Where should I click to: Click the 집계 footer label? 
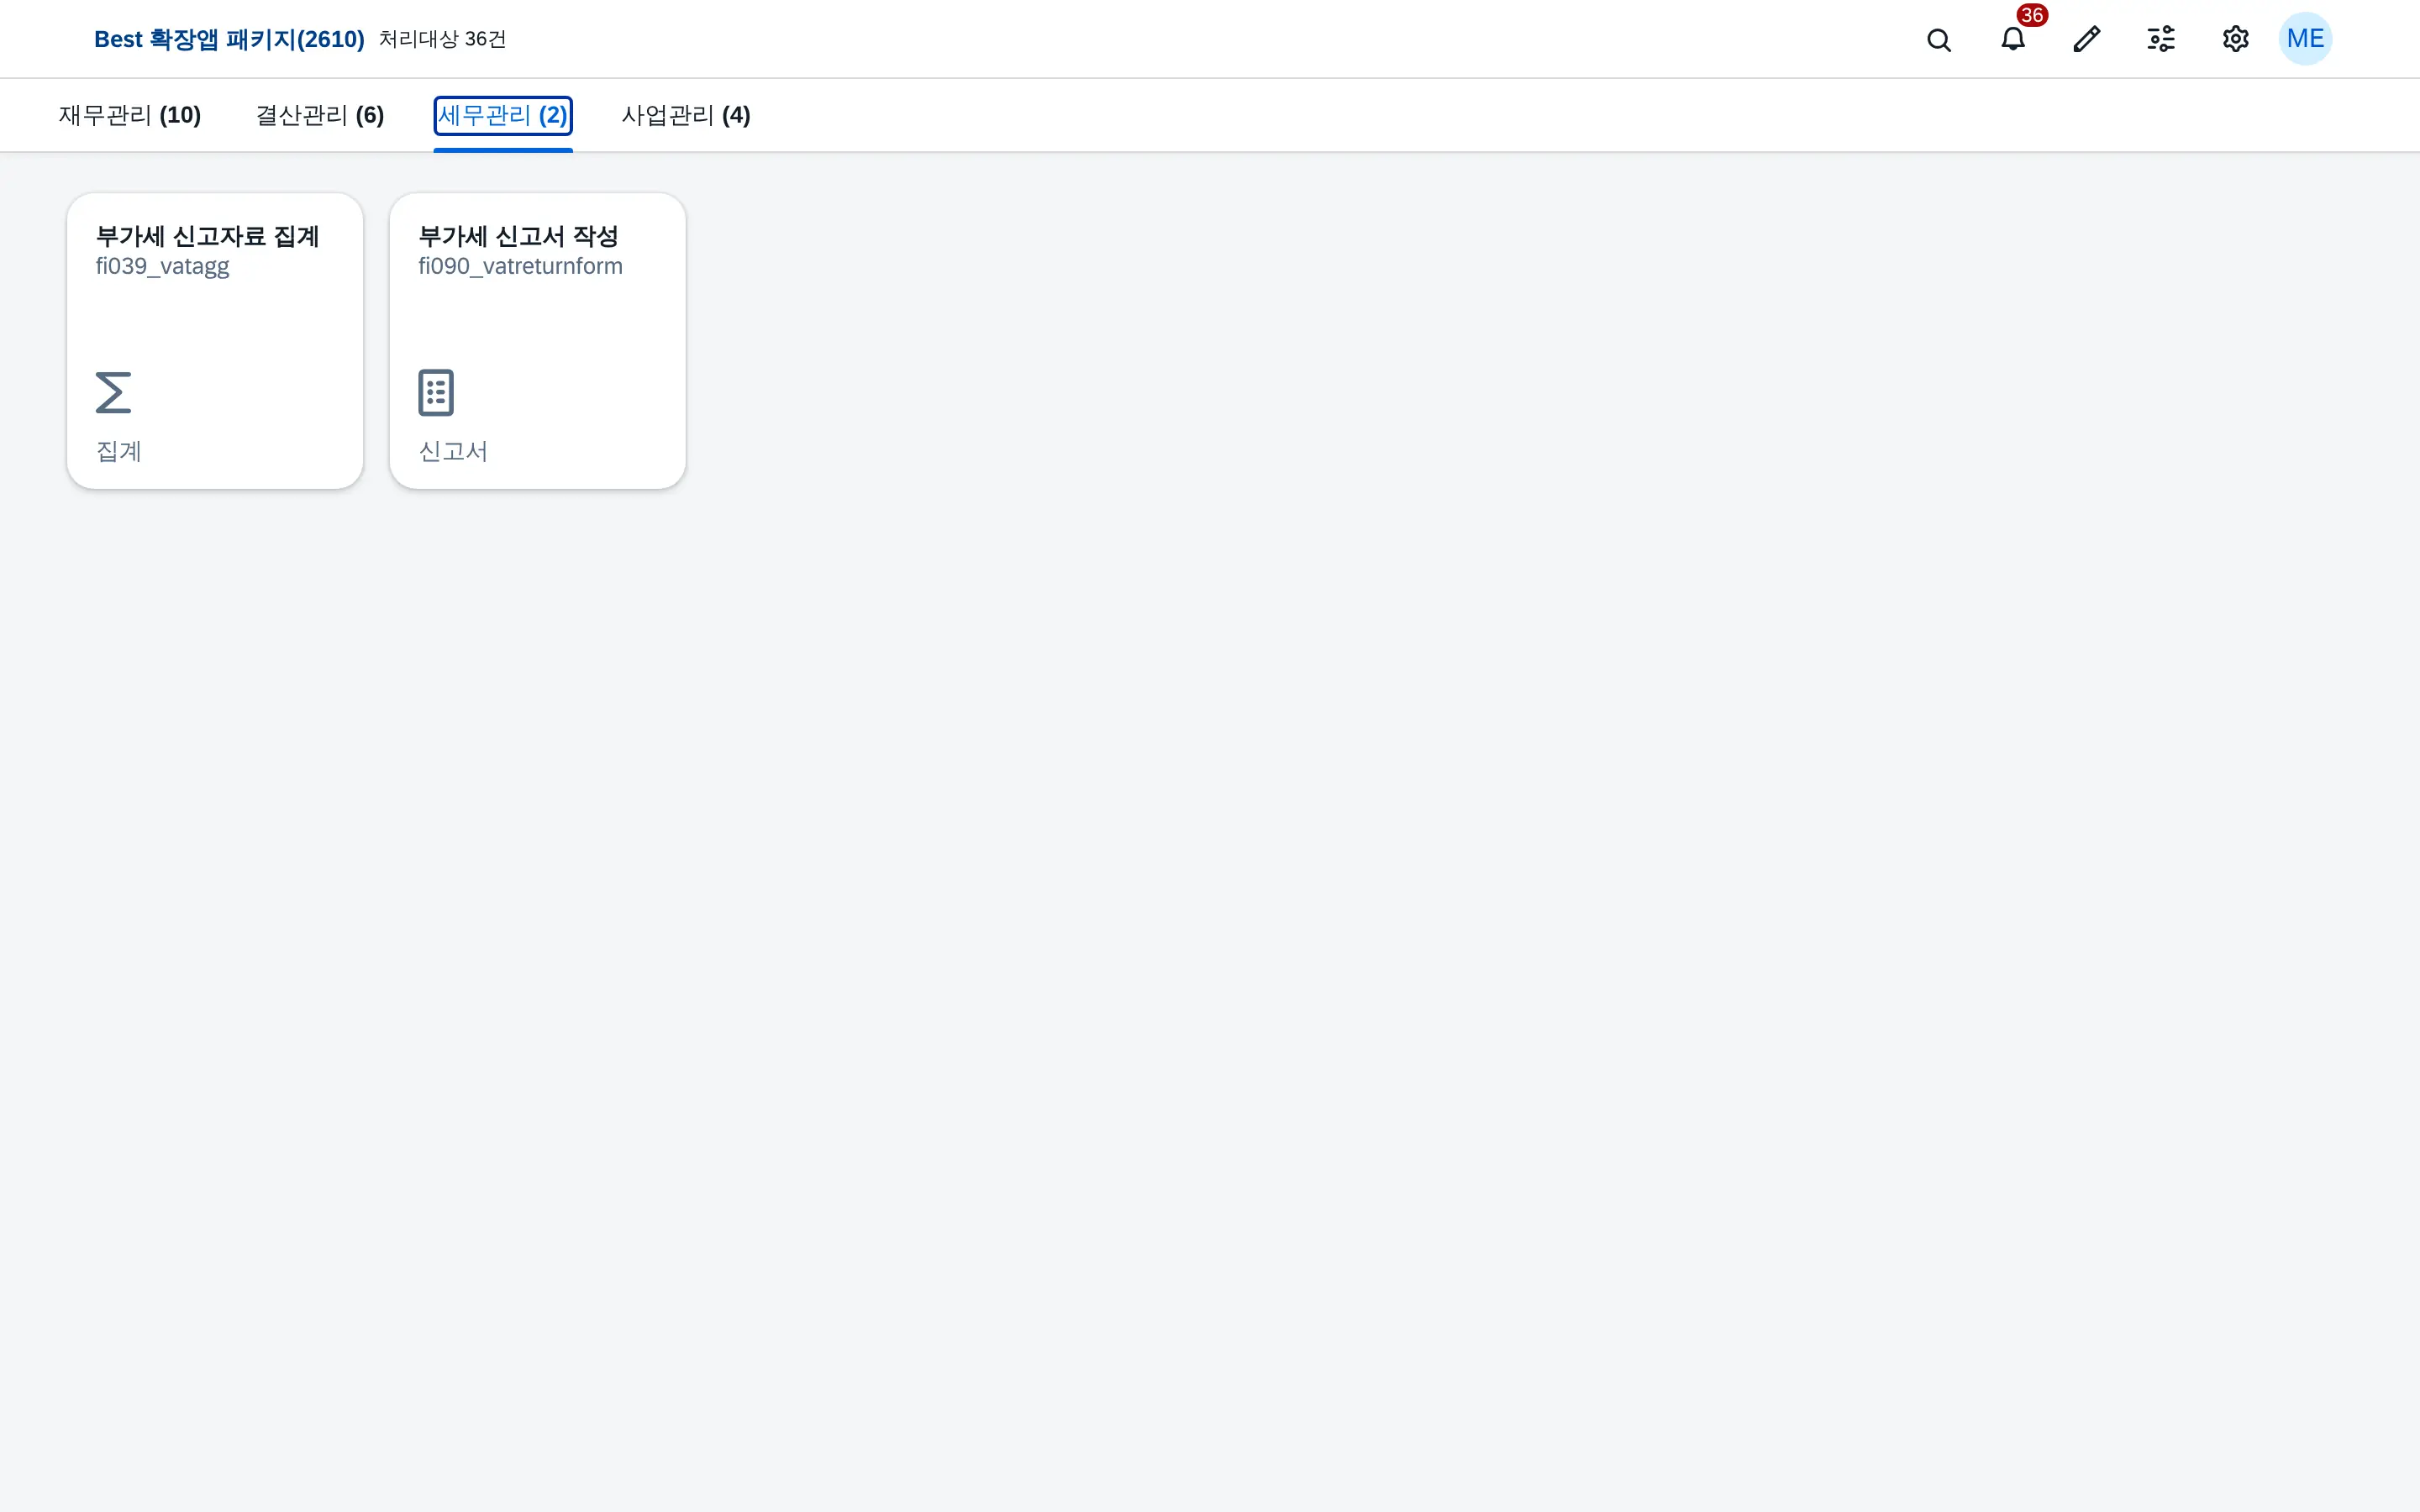tap(119, 451)
